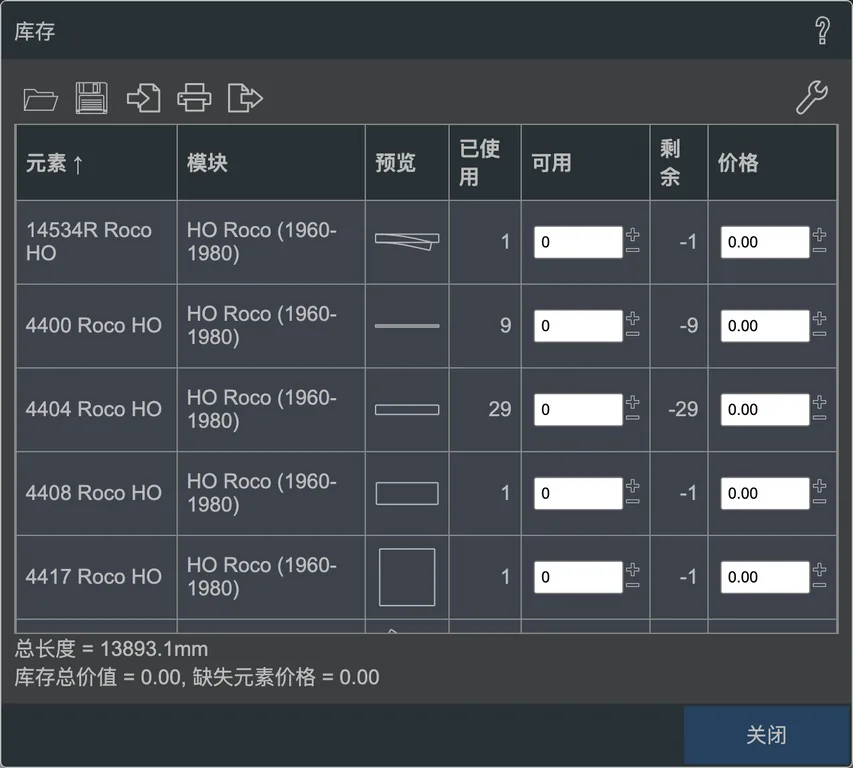Increase available count for 14534R Roco HO
This screenshot has height=768, width=853.
coord(632,235)
